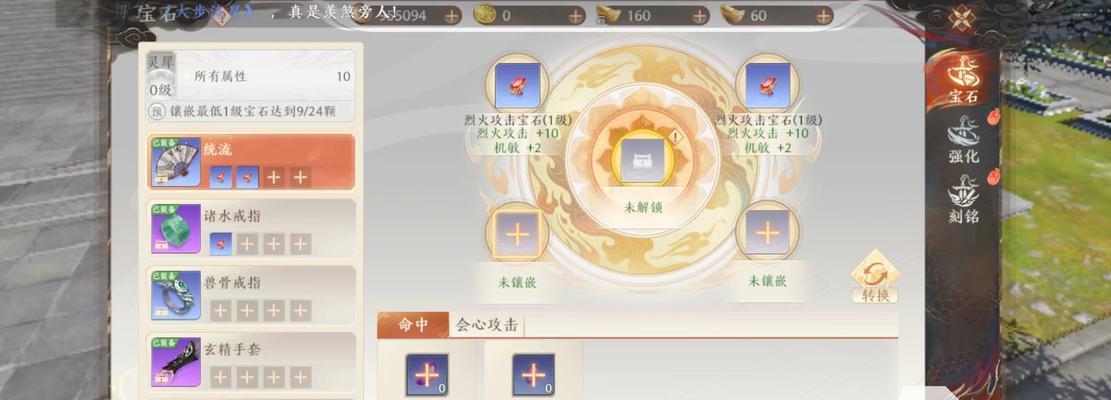Image resolution: width=1111 pixels, height=400 pixels.
Task: Open the 强化 enhancement sidebar icon
Action: 964,140
